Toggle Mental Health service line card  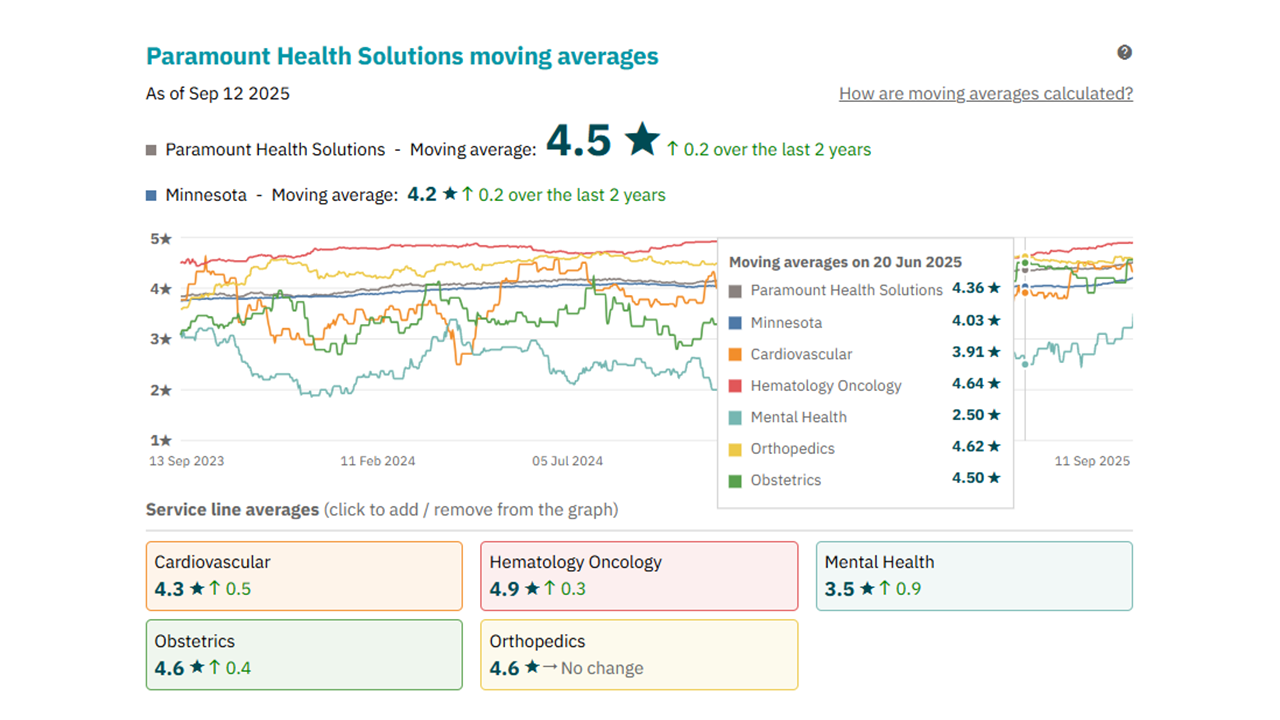pyautogui.click(x=974, y=576)
